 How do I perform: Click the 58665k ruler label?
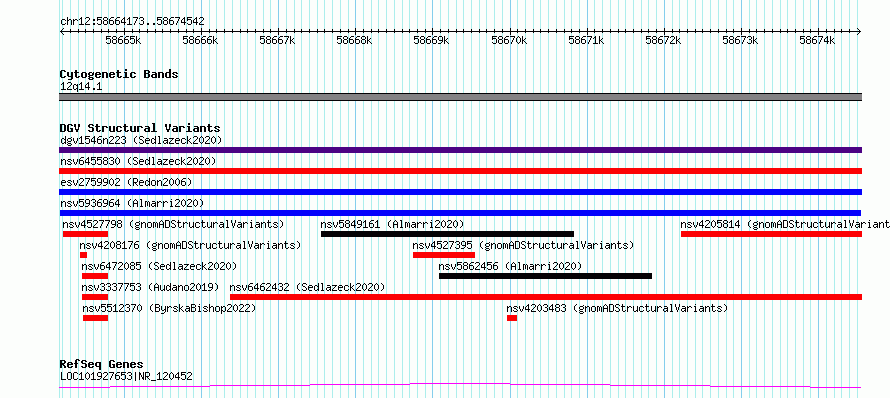[123, 40]
